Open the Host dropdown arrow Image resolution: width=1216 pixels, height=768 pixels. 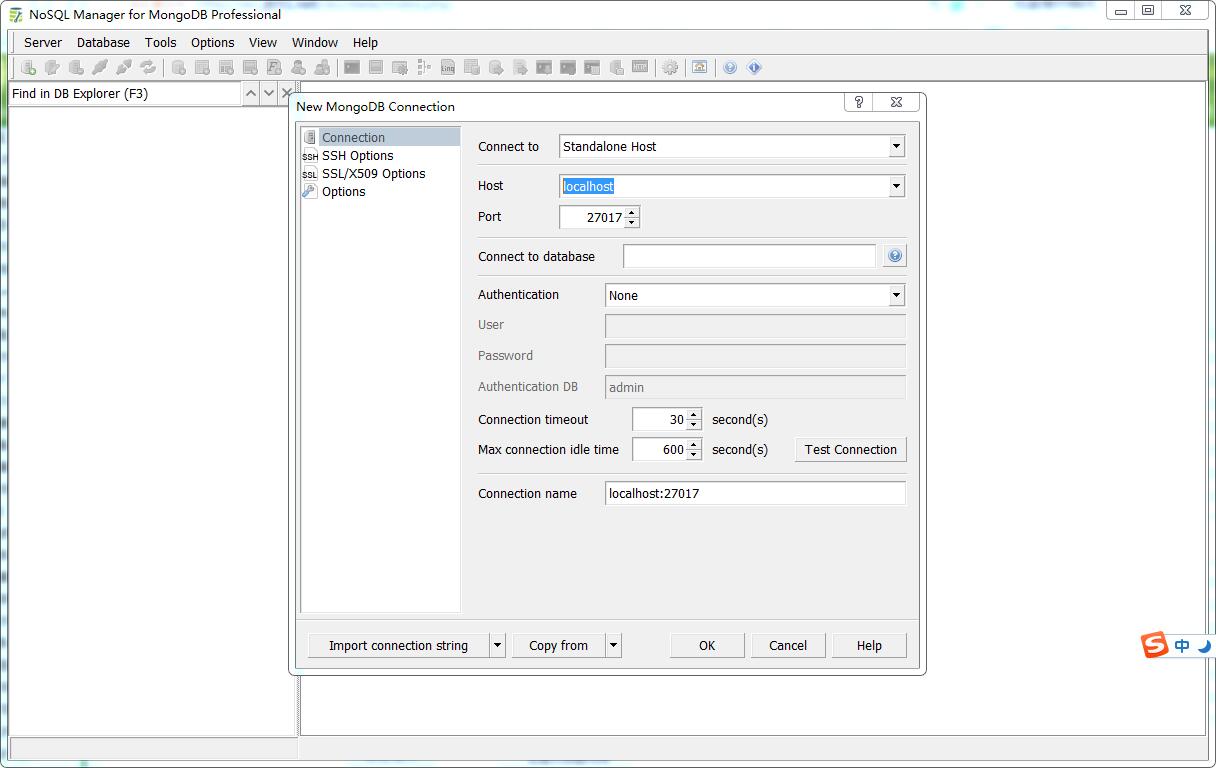[896, 186]
